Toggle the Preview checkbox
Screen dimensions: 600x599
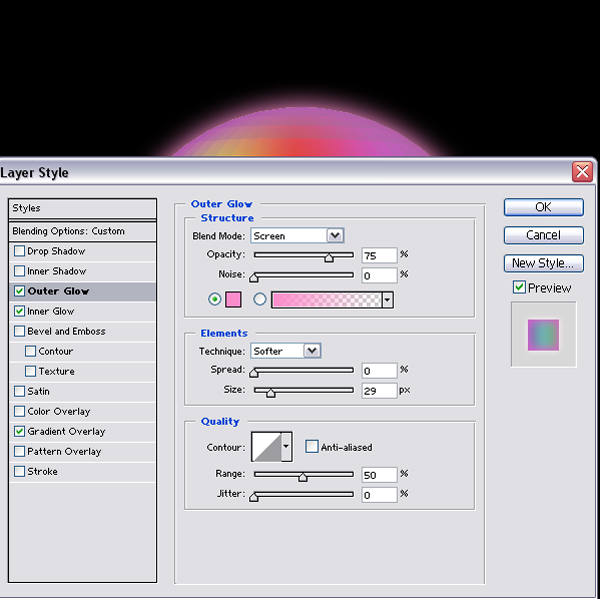tap(519, 287)
